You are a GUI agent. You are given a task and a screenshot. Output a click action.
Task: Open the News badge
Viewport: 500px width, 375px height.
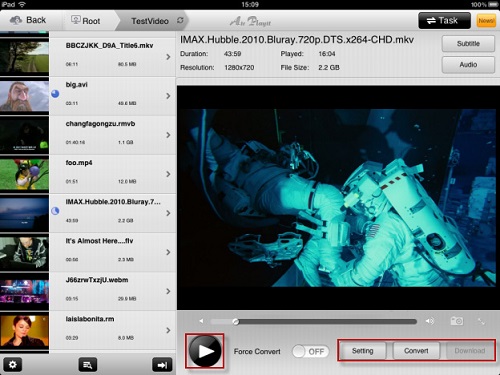486,21
